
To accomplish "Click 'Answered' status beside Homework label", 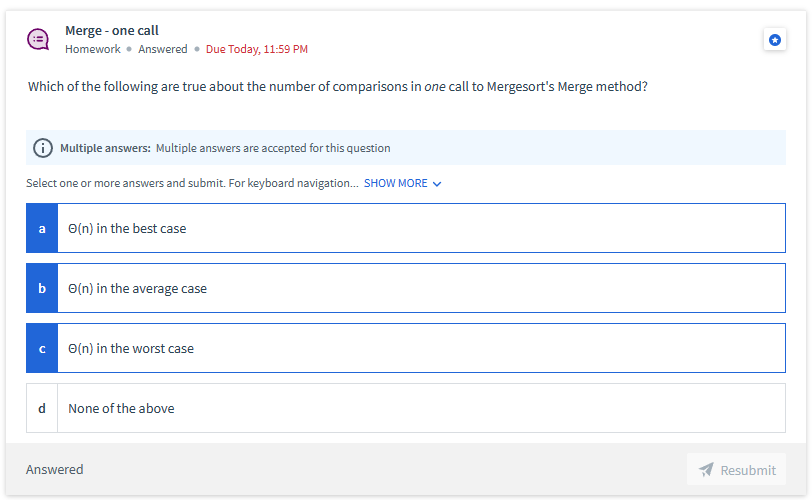I will point(163,49).
